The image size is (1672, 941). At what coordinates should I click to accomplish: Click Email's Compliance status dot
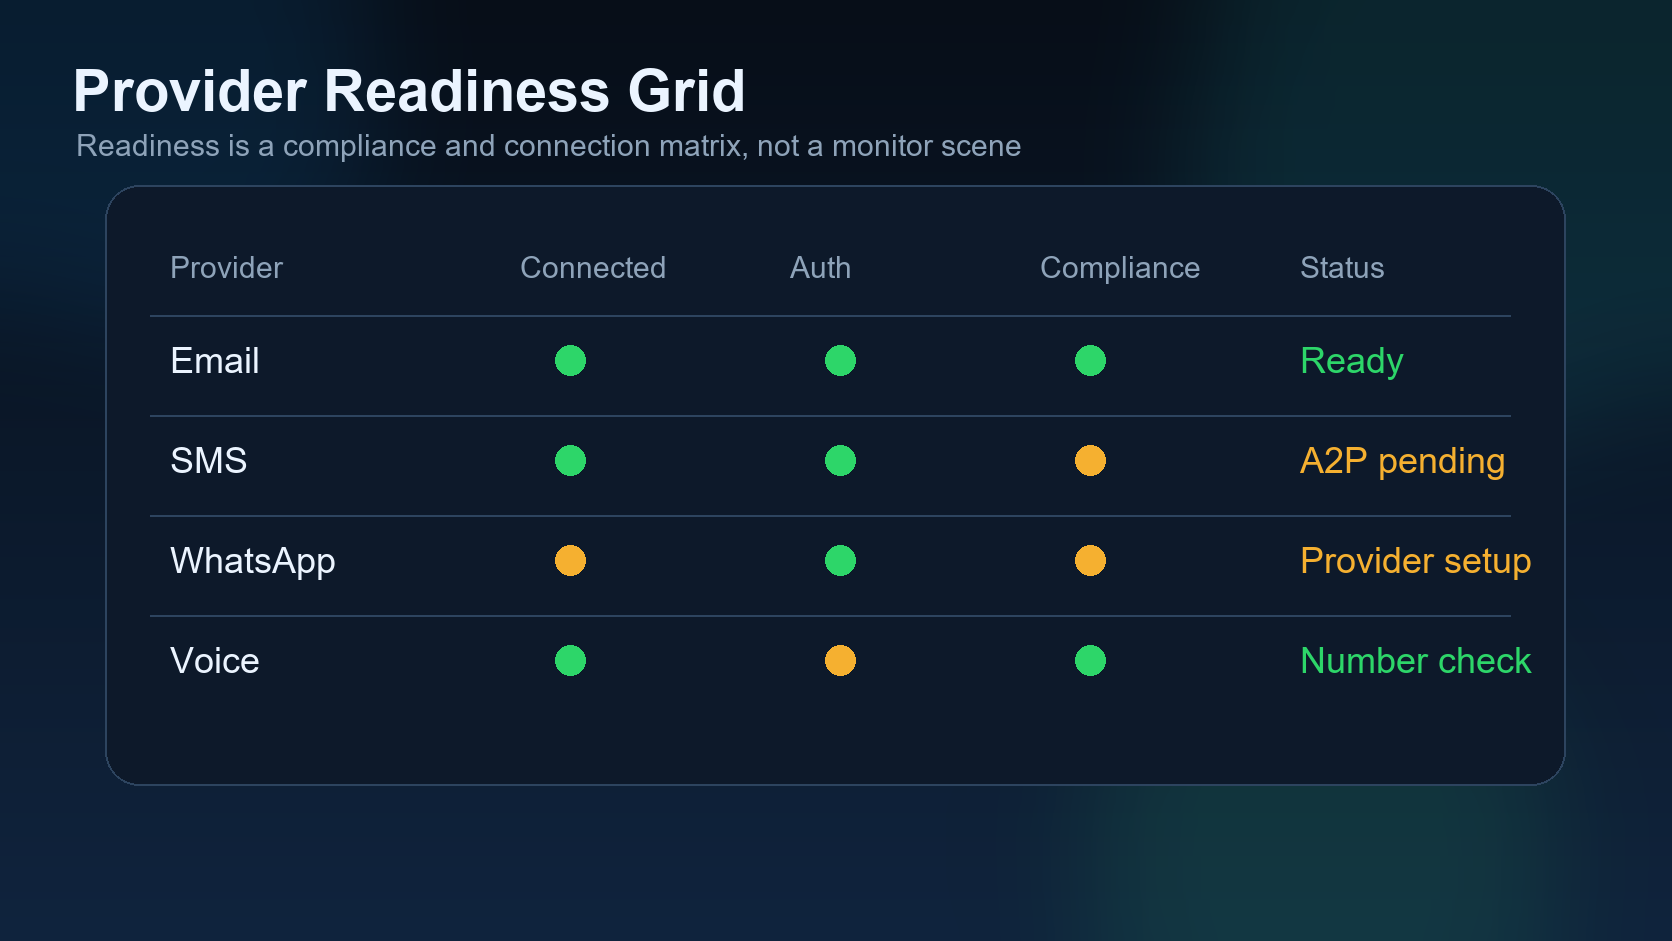pos(1090,360)
